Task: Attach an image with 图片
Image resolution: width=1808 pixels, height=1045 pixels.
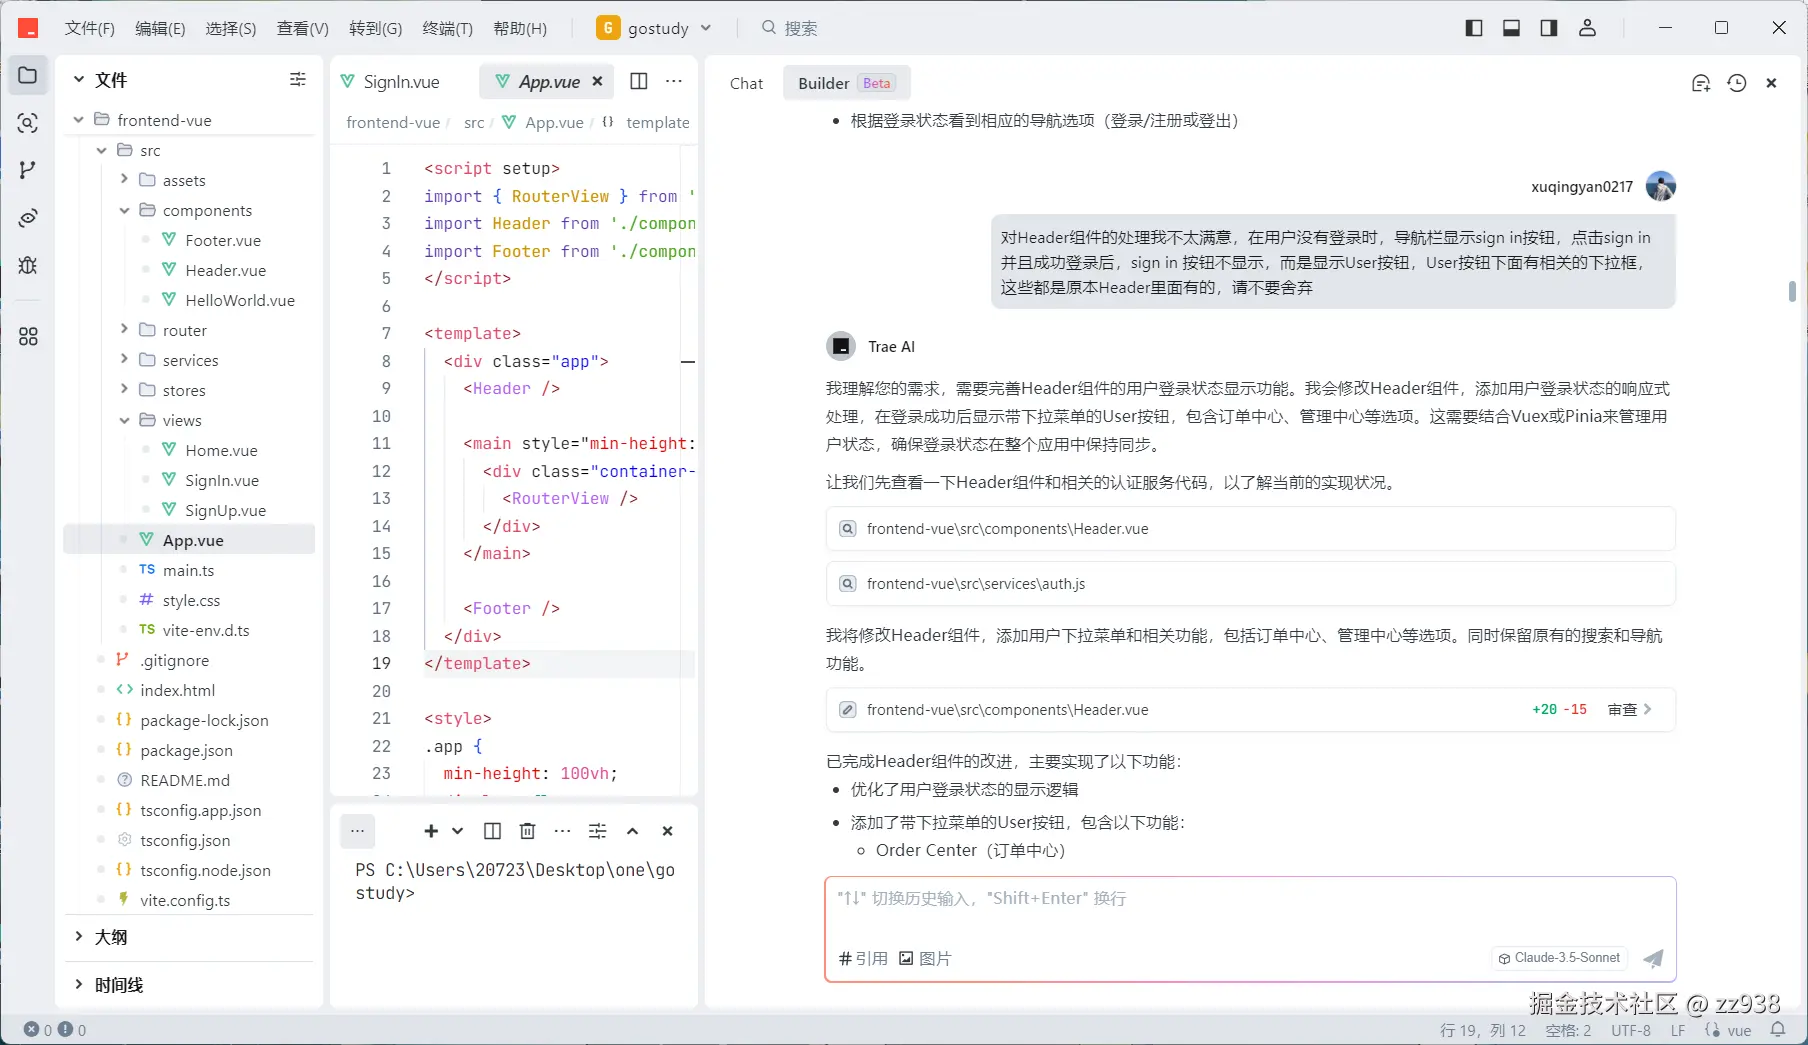Action: point(925,958)
